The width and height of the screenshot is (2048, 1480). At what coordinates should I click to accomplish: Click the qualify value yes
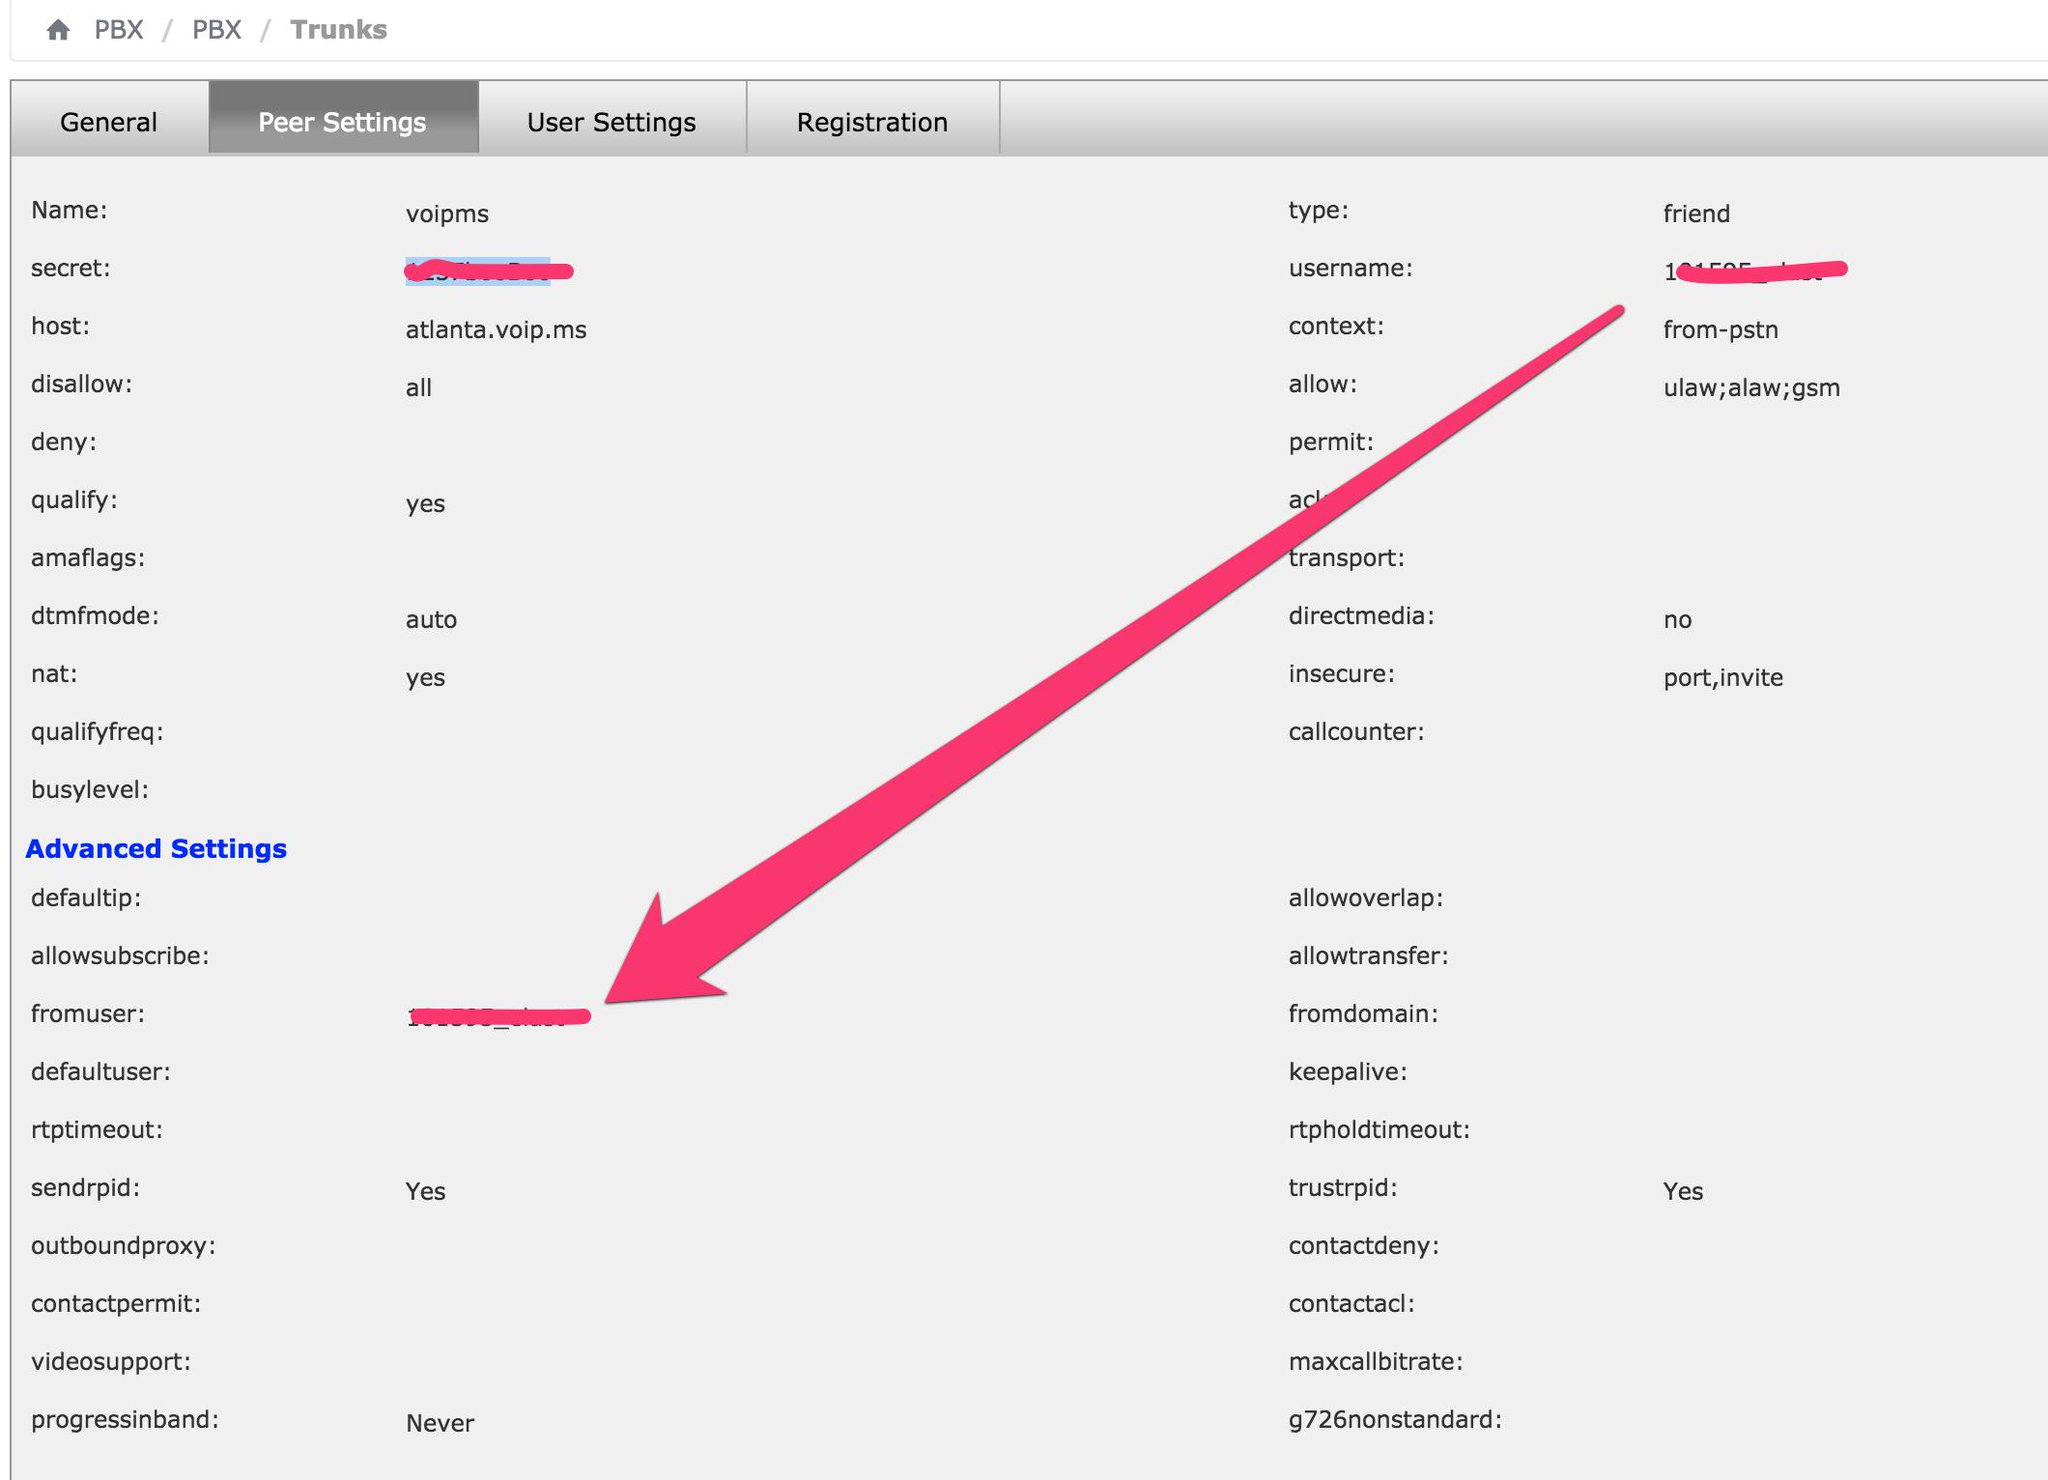pos(425,504)
